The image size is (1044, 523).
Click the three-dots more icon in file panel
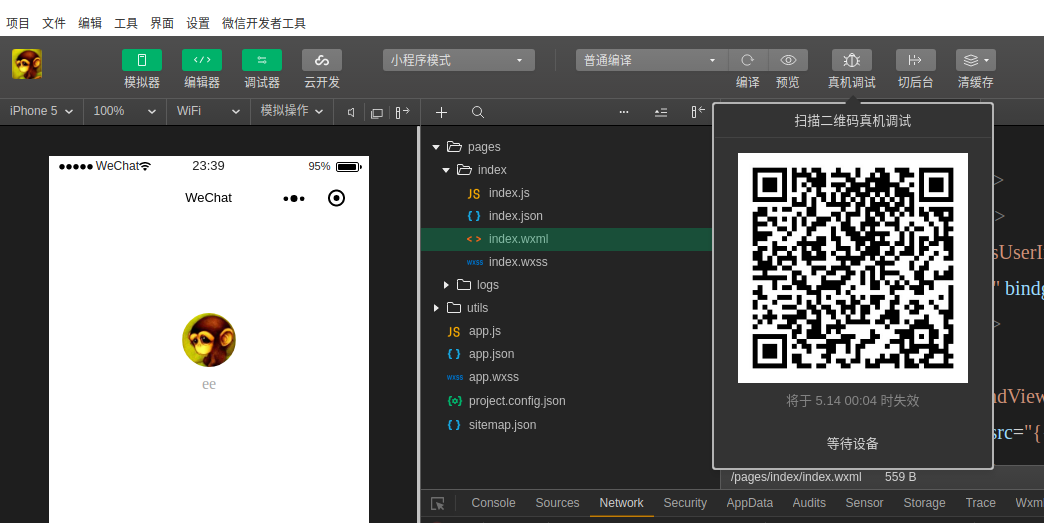[624, 112]
